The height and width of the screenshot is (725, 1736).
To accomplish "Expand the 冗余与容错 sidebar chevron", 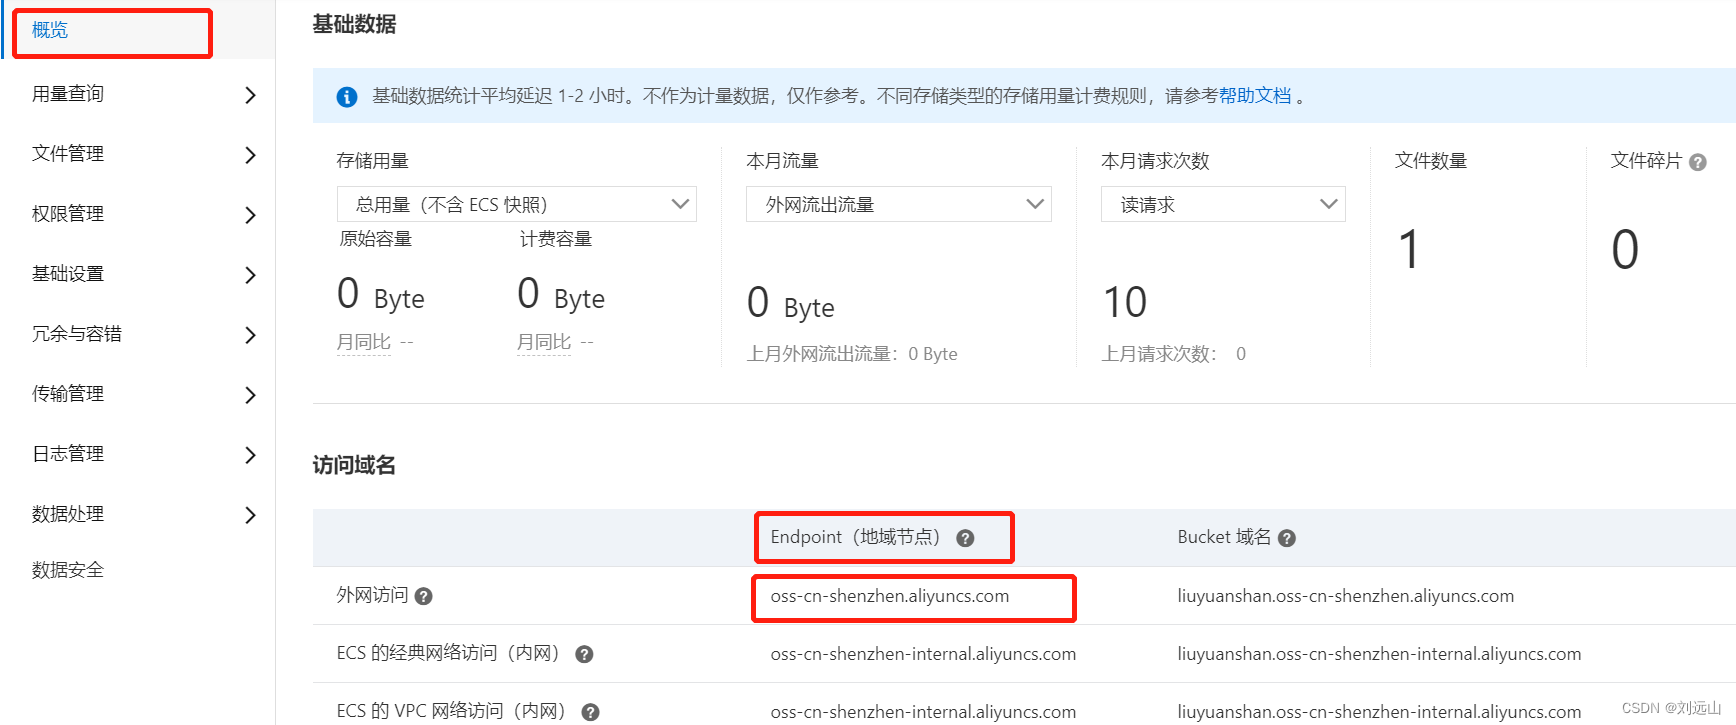I will tap(250, 335).
